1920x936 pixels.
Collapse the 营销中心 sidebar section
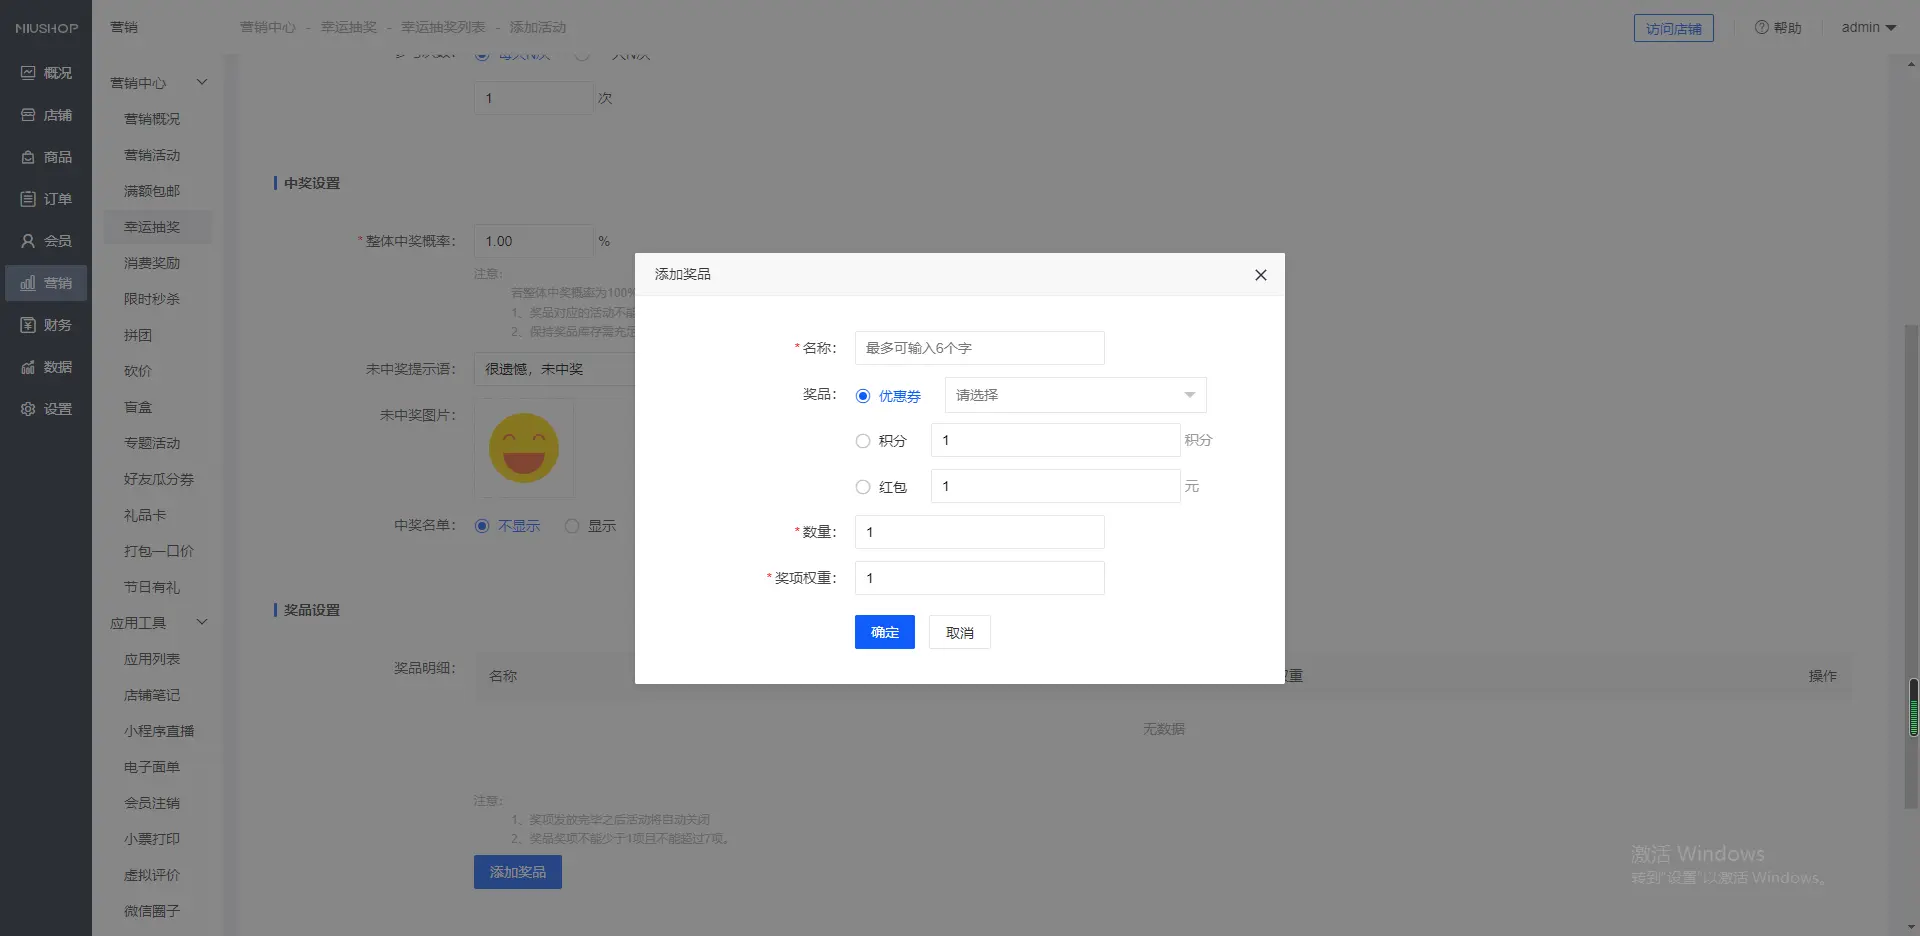click(201, 82)
